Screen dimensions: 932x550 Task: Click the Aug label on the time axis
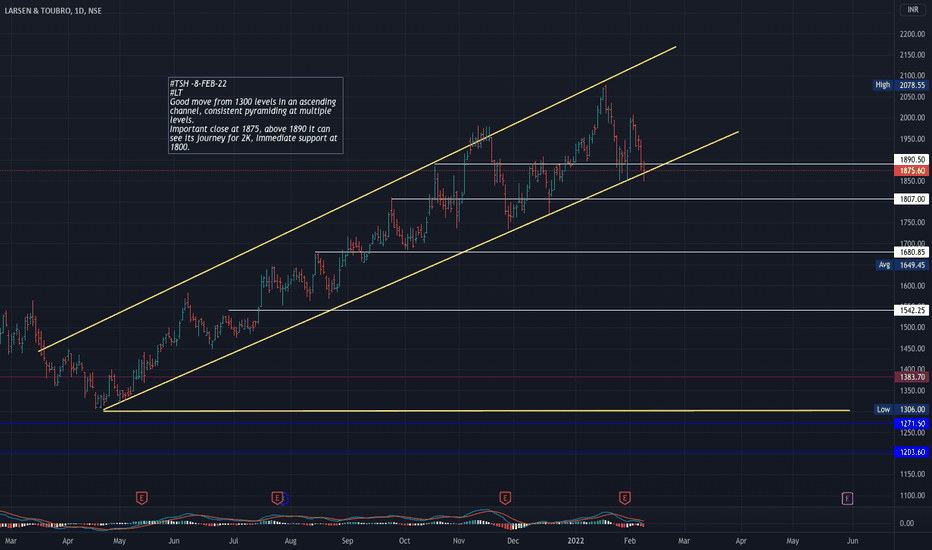[x=290, y=541]
